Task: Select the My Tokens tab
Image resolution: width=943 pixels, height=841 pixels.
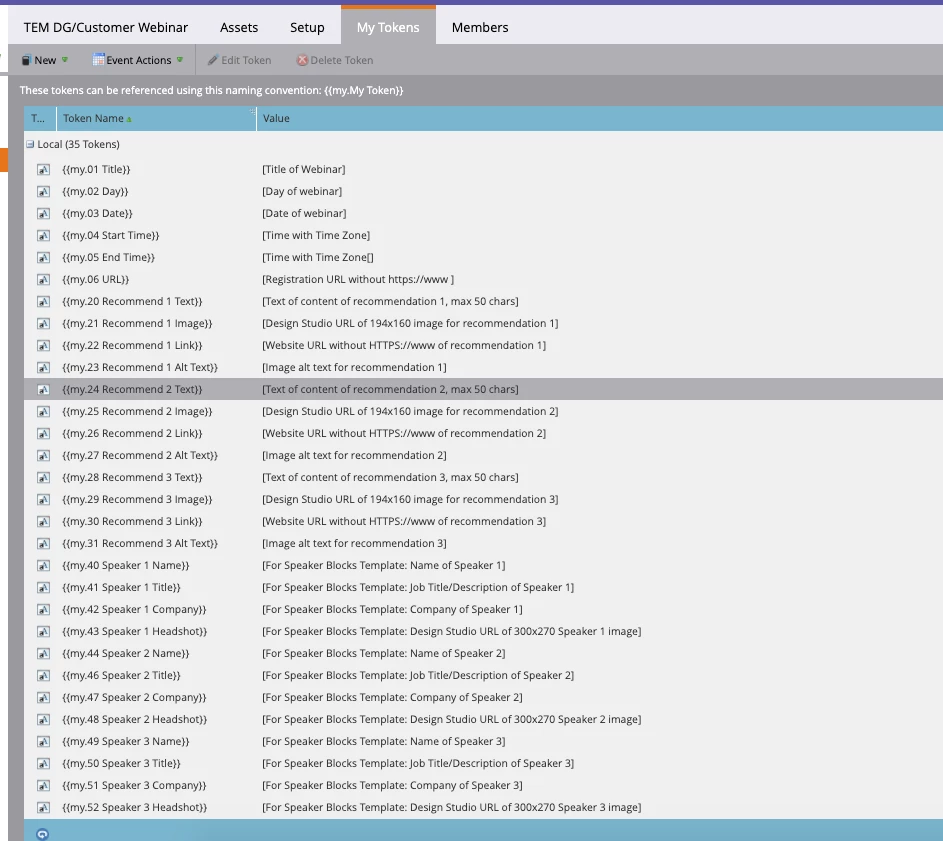Action: tap(388, 27)
